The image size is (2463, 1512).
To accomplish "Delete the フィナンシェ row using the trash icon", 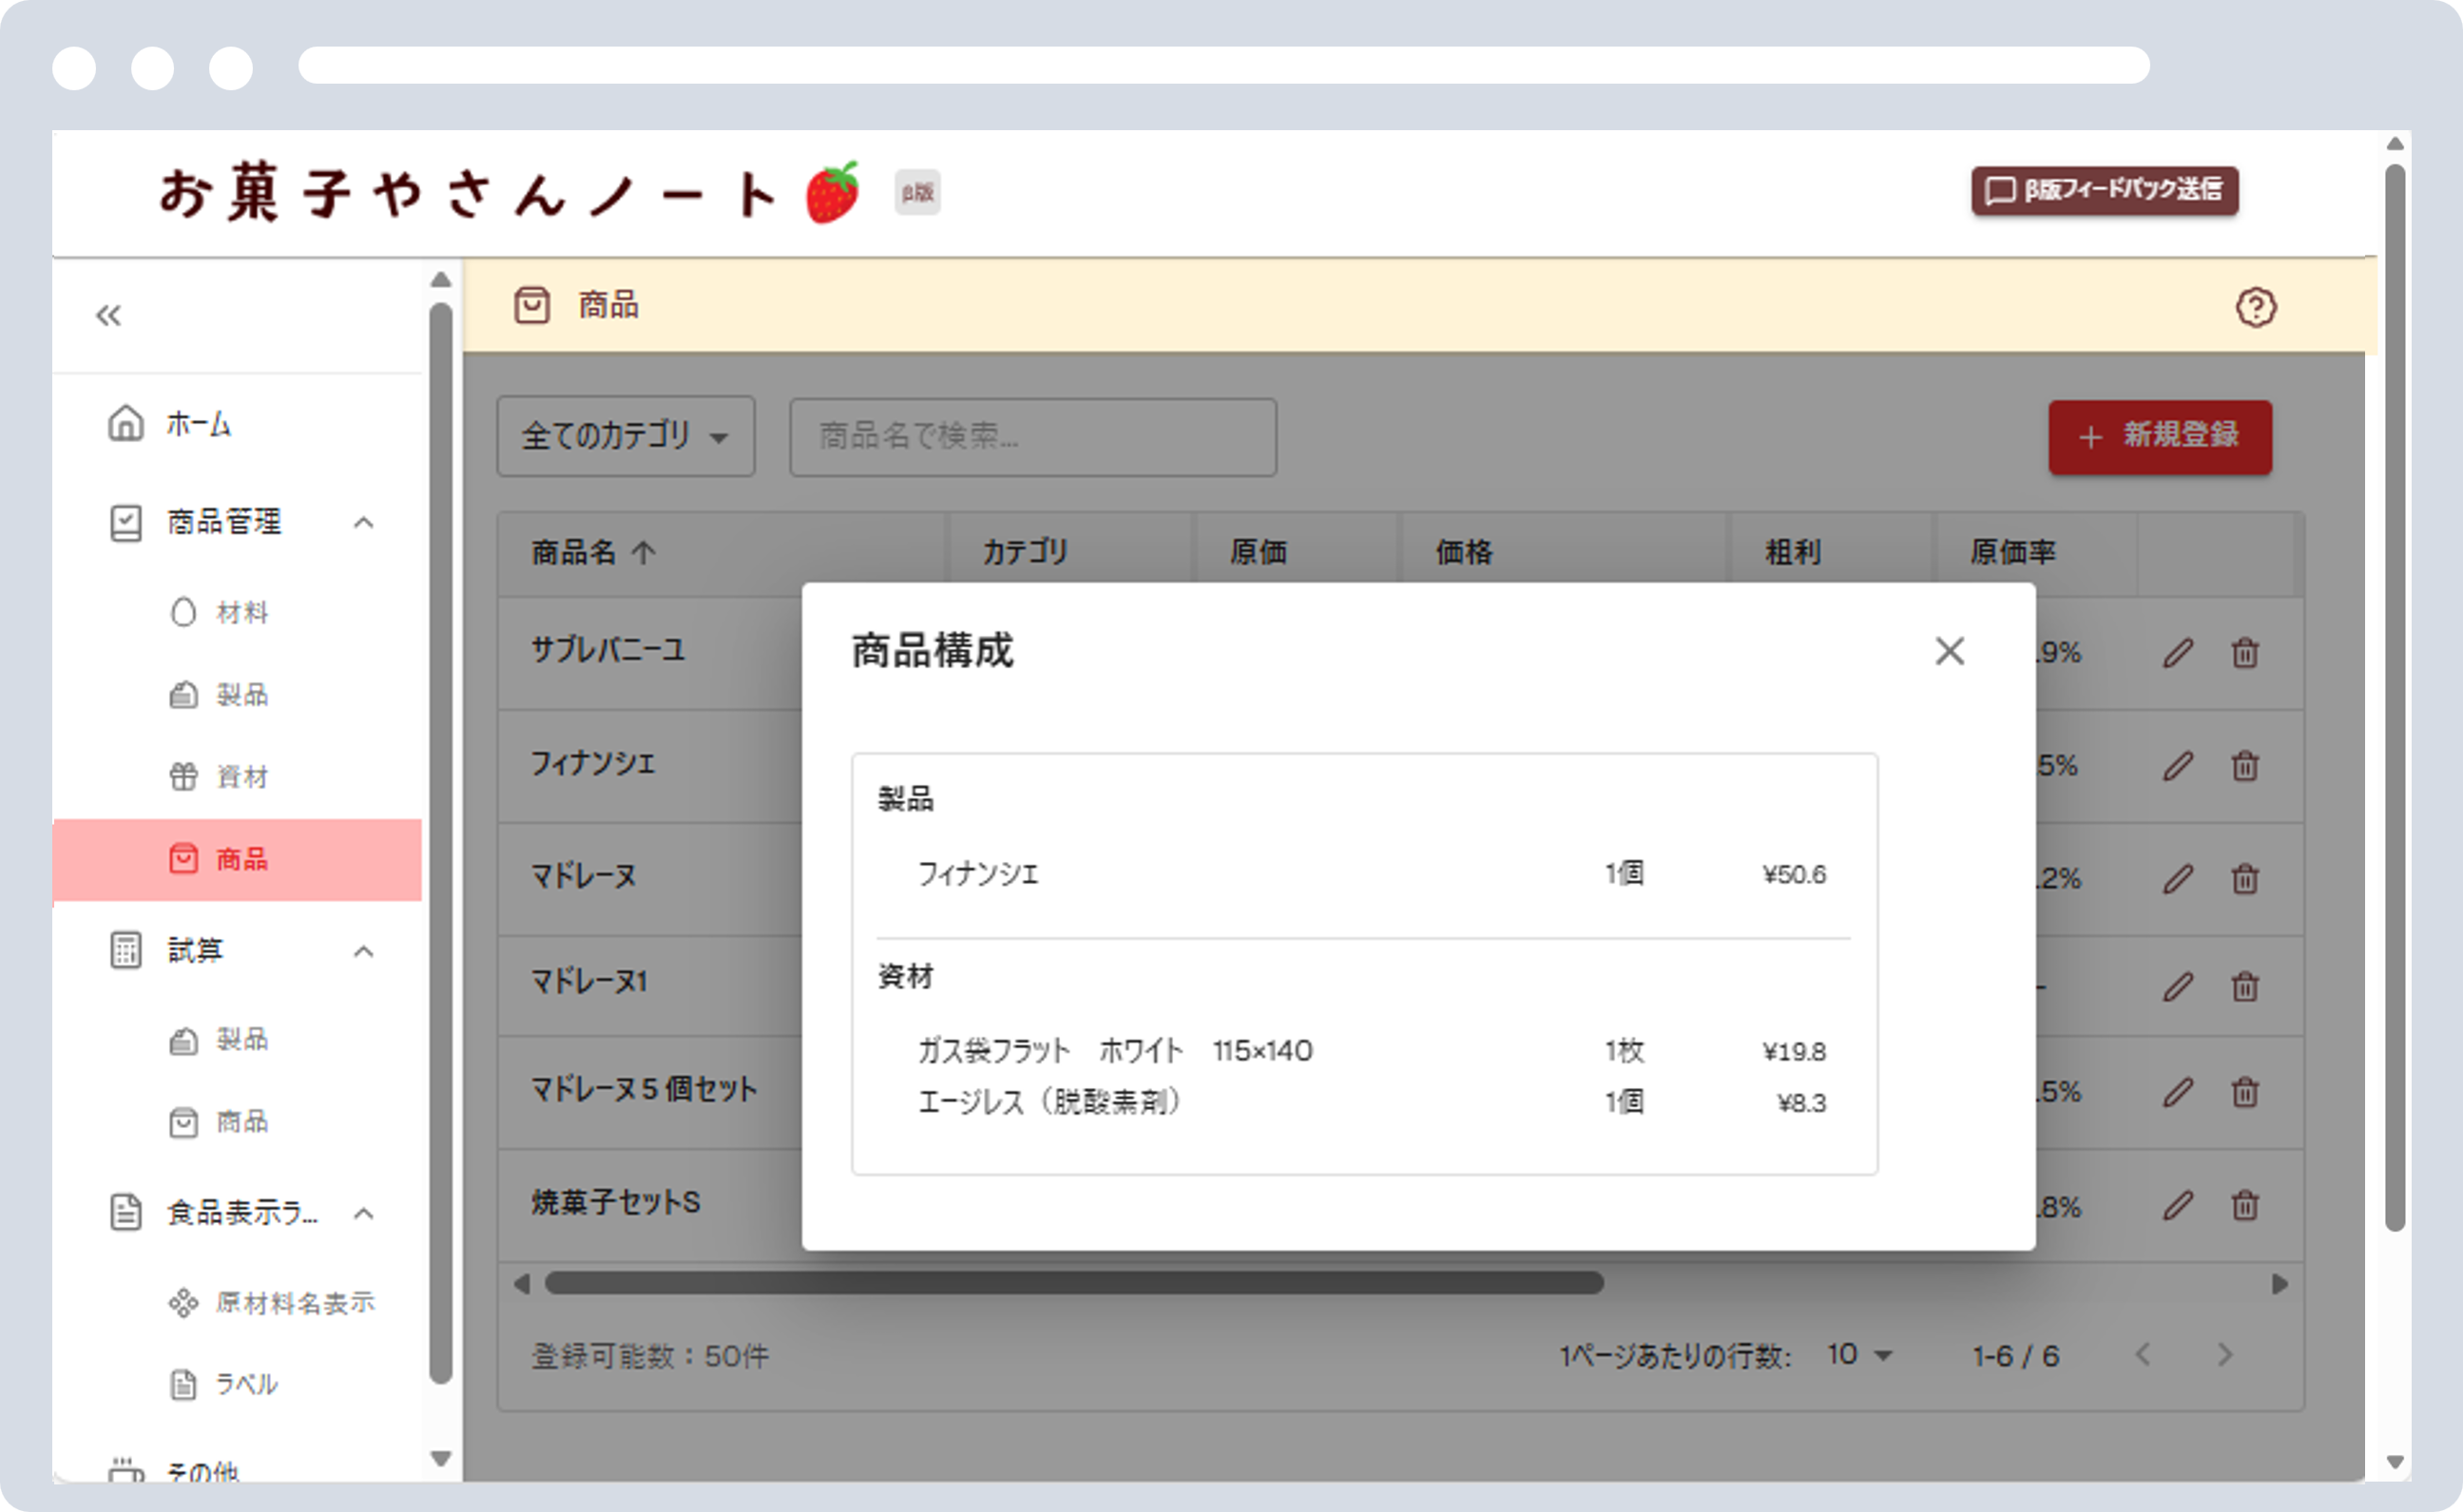I will click(2245, 766).
